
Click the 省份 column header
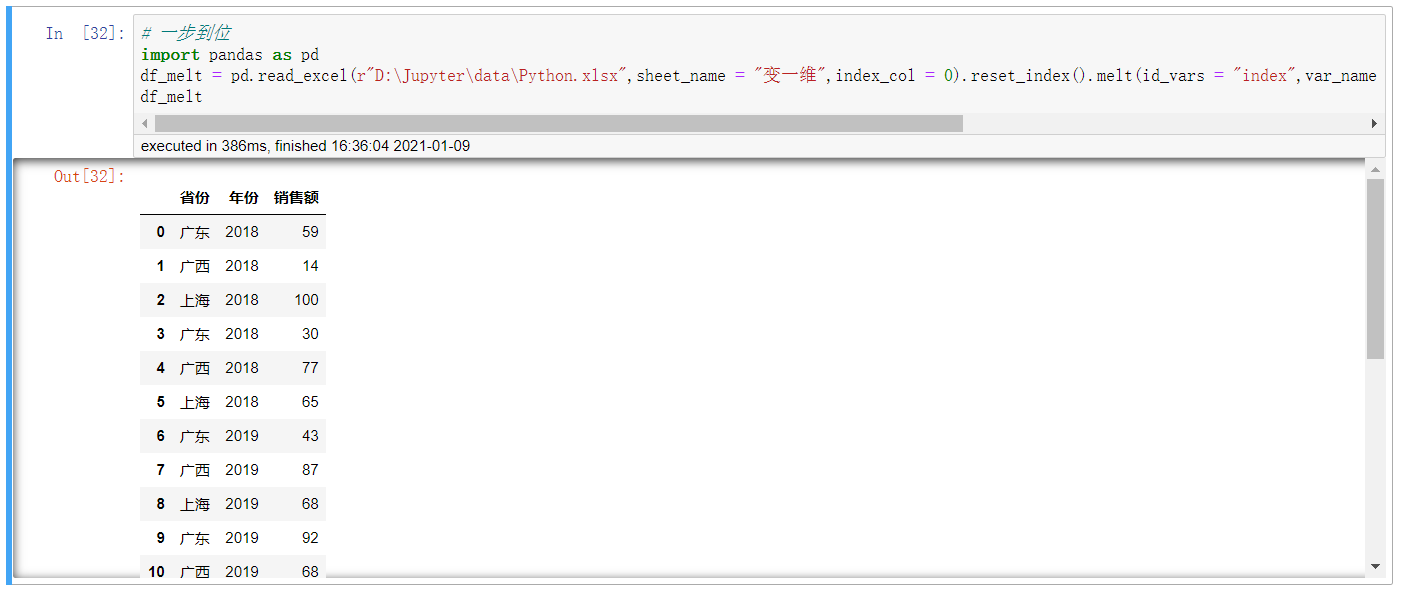pyautogui.click(x=195, y=198)
